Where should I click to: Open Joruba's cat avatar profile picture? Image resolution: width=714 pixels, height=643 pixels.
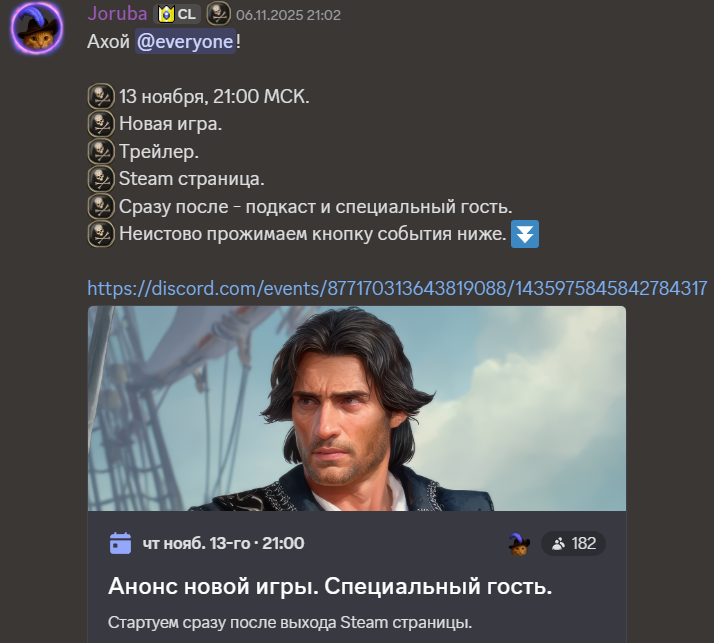(x=37, y=28)
